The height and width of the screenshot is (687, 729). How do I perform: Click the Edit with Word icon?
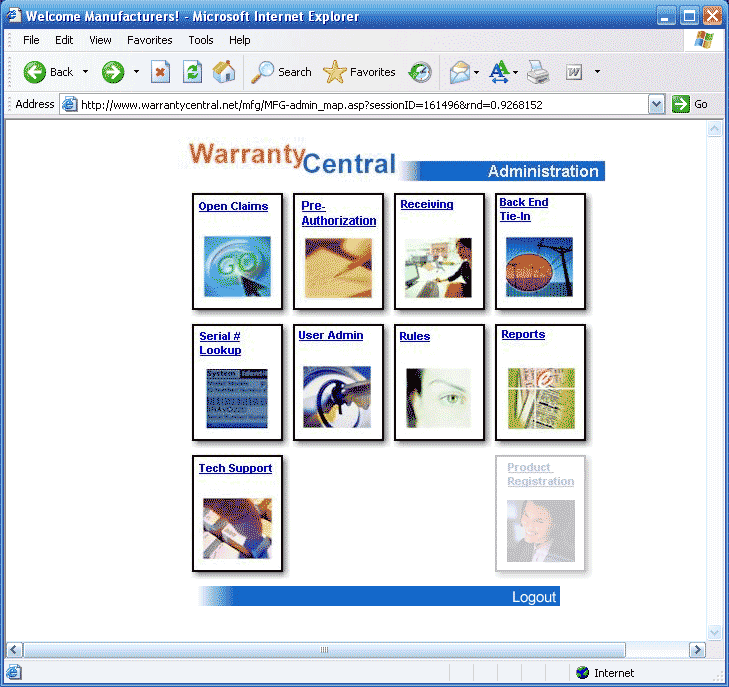(574, 72)
